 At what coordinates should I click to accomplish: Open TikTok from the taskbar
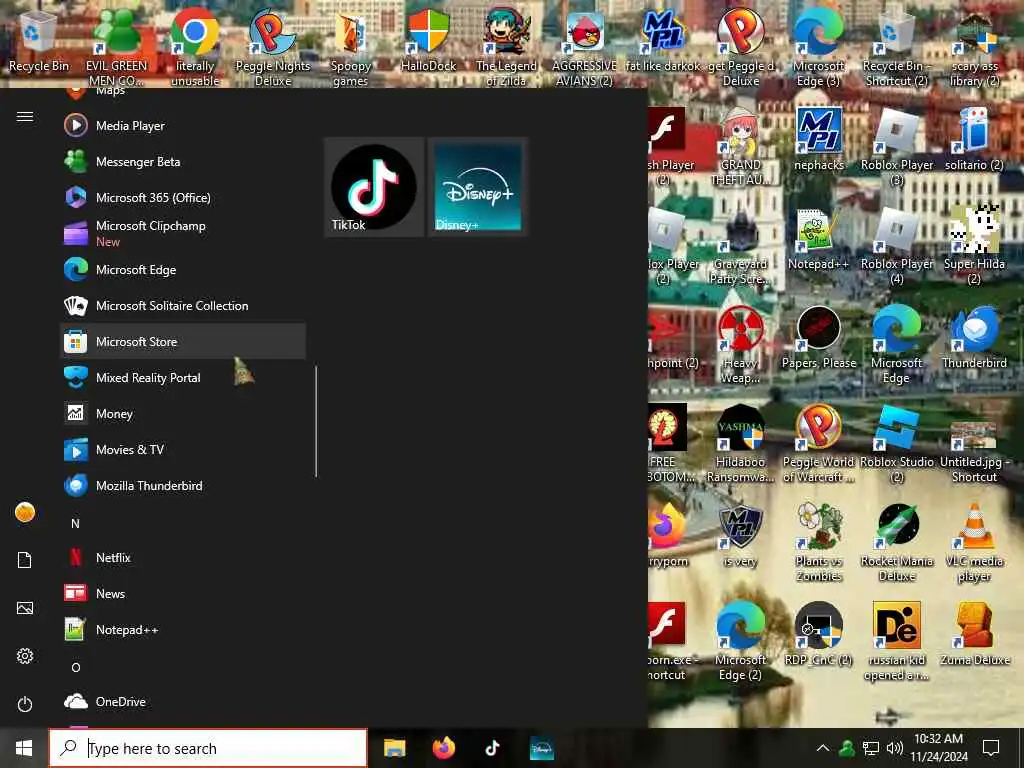pos(492,748)
